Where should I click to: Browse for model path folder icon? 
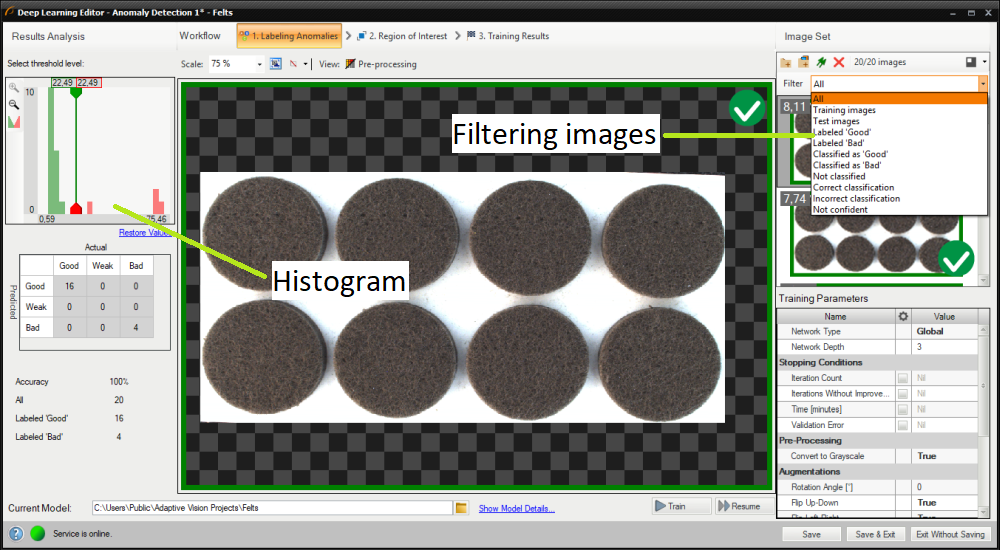461,508
